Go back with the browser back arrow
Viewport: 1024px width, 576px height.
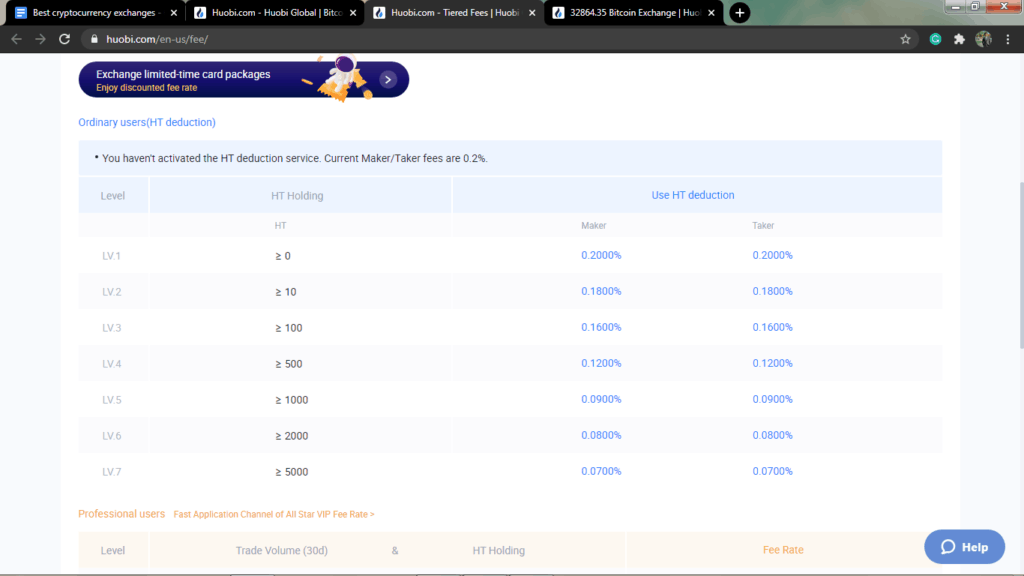(x=16, y=39)
